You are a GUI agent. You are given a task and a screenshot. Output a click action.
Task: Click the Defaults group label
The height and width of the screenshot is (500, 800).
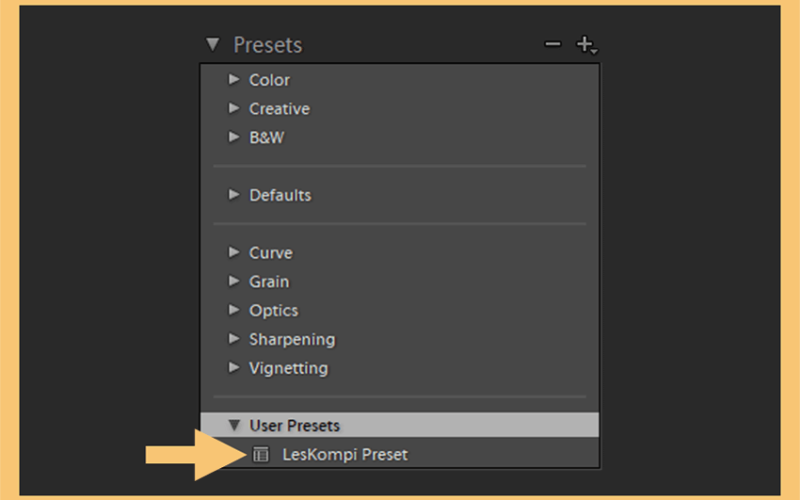pyautogui.click(x=280, y=195)
